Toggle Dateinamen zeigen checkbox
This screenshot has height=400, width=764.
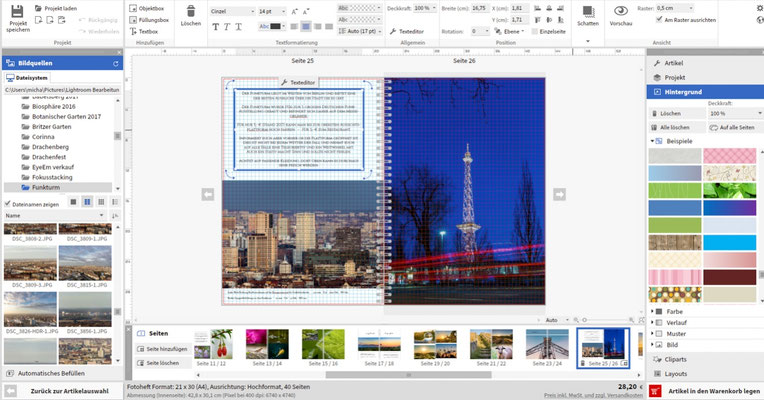pyautogui.click(x=7, y=204)
